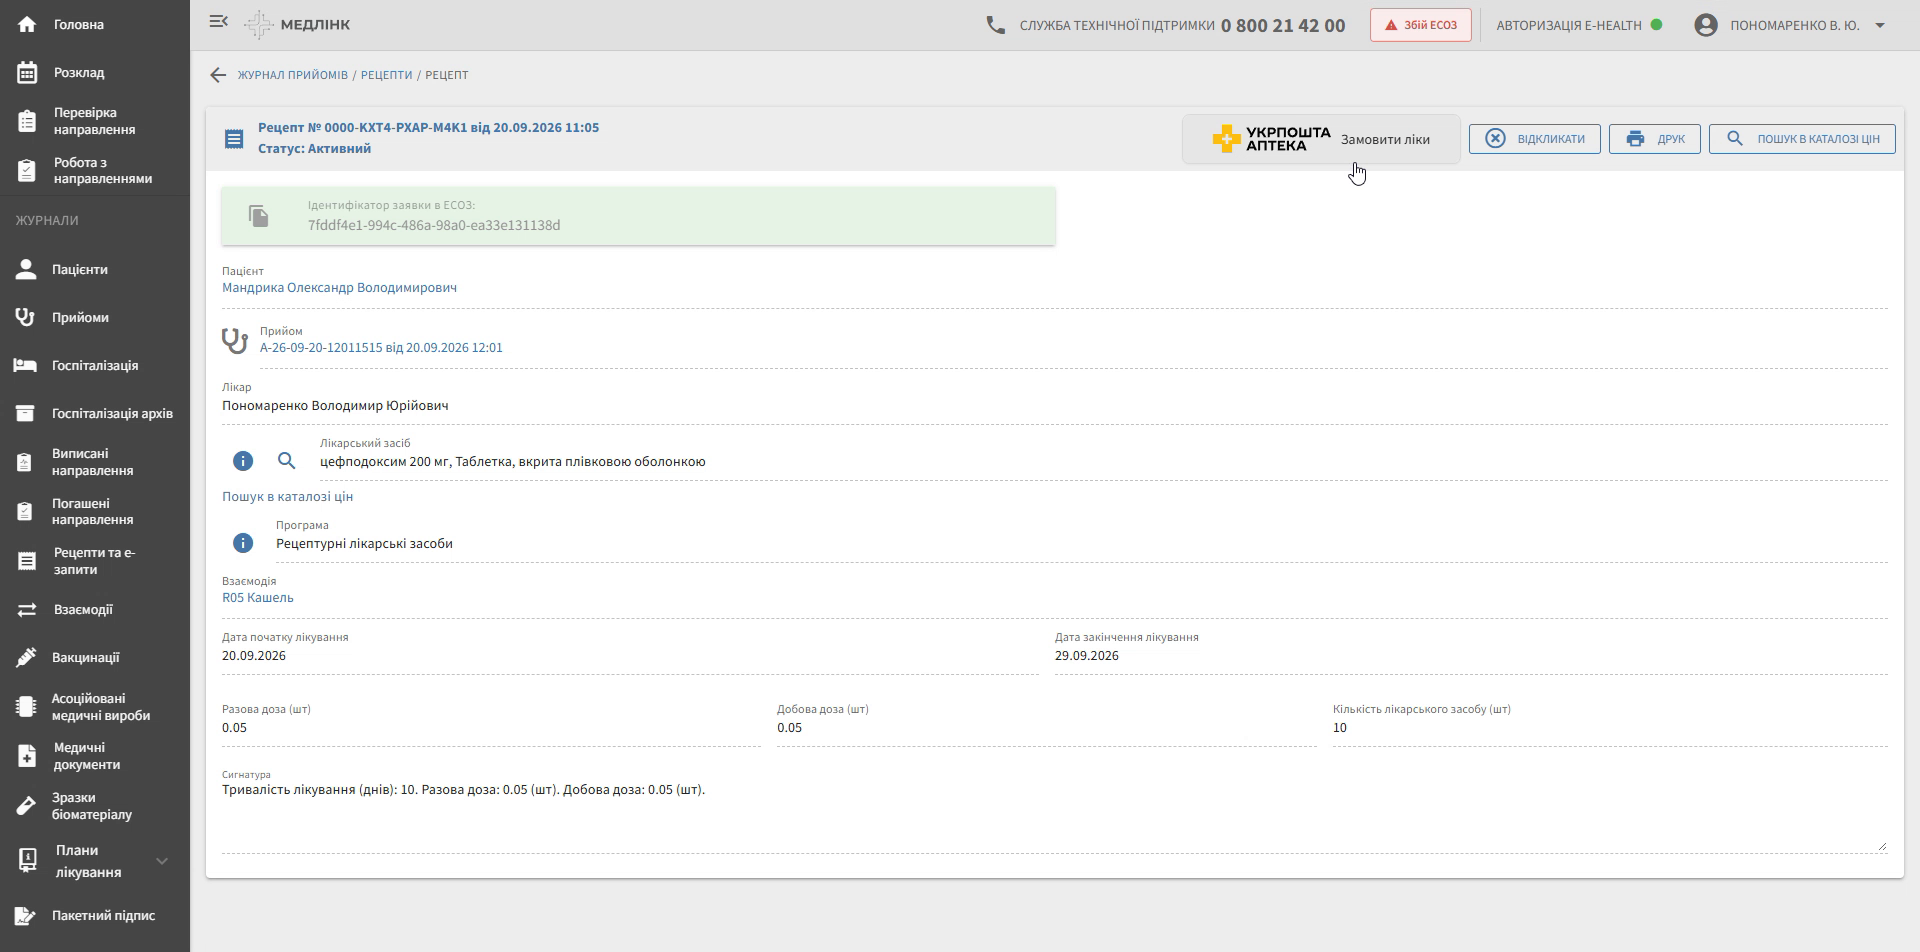This screenshot has width=1920, height=952.
Task: Open the Рецепти breadcrumb link
Action: [x=387, y=75]
